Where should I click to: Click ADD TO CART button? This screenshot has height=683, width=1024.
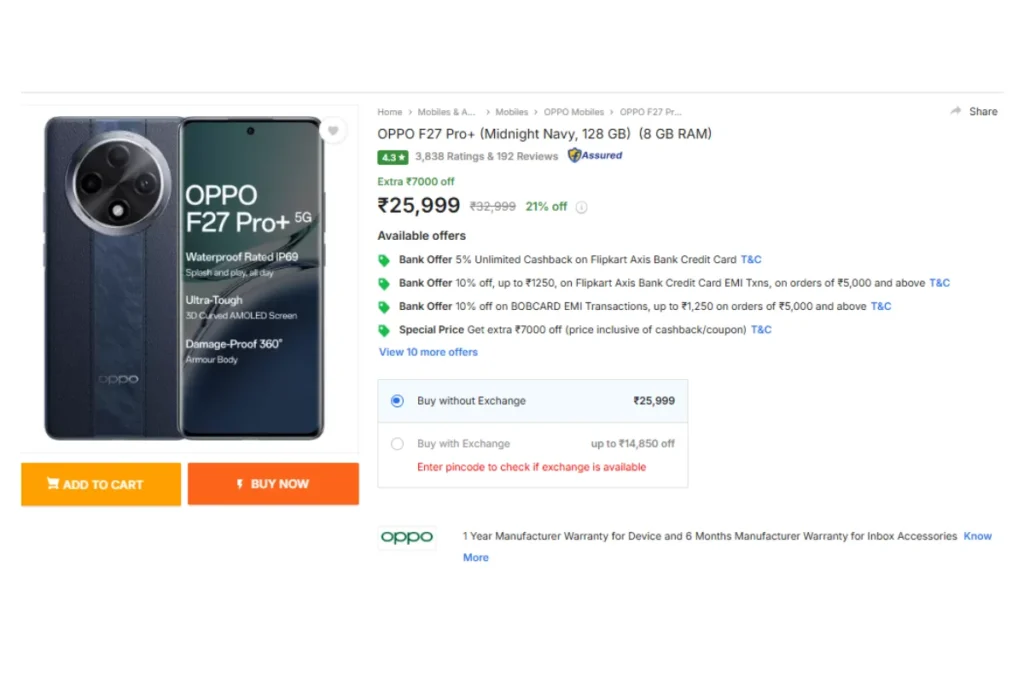pyautogui.click(x=101, y=484)
